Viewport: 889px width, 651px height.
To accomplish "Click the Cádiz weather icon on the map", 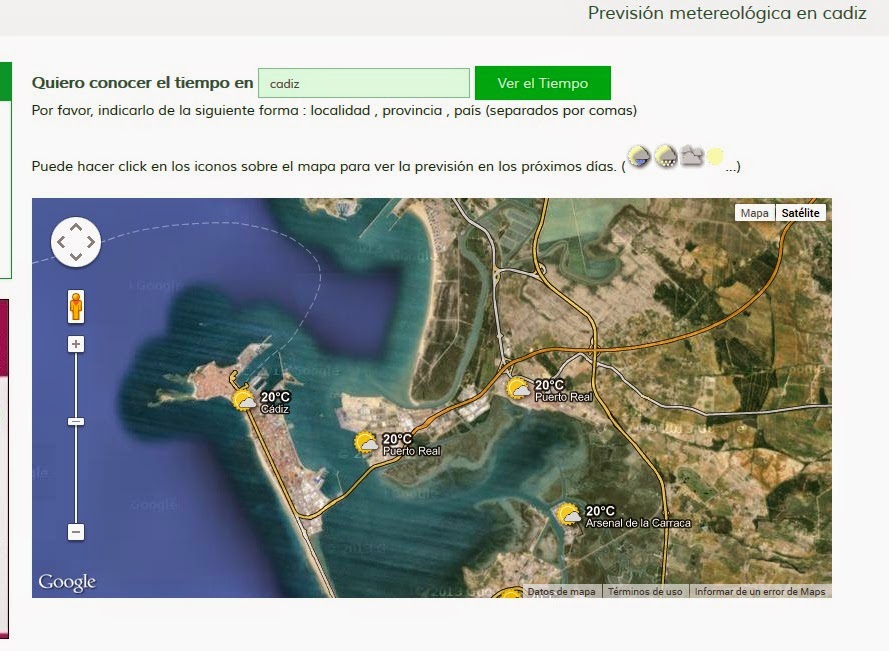I will click(243, 398).
